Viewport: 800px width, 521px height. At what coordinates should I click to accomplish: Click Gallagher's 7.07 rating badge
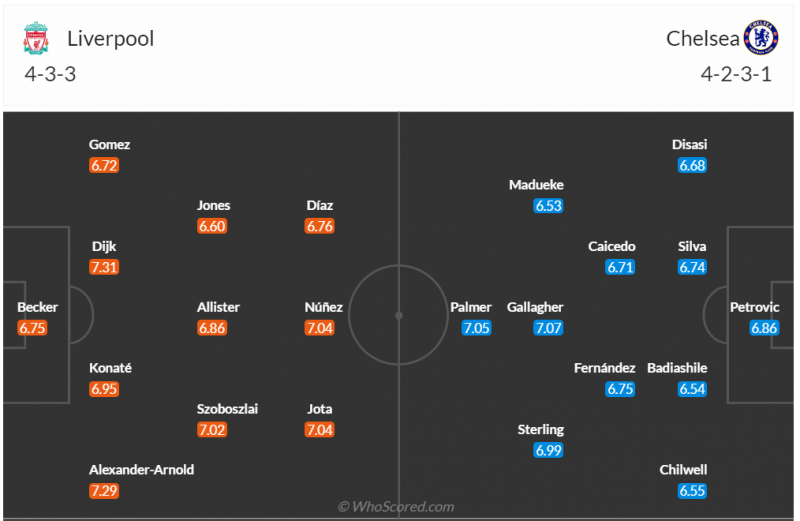click(x=548, y=328)
